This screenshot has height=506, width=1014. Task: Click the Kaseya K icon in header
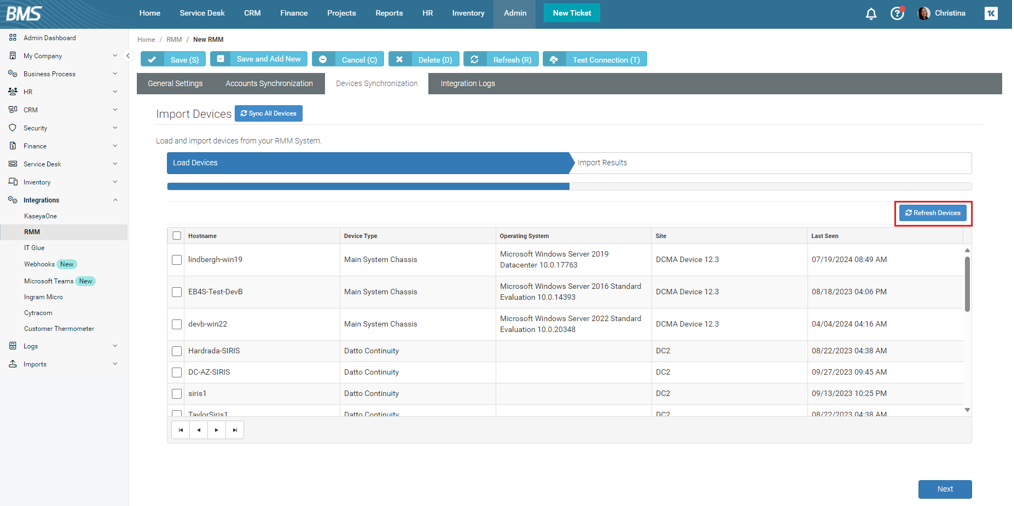click(x=990, y=14)
